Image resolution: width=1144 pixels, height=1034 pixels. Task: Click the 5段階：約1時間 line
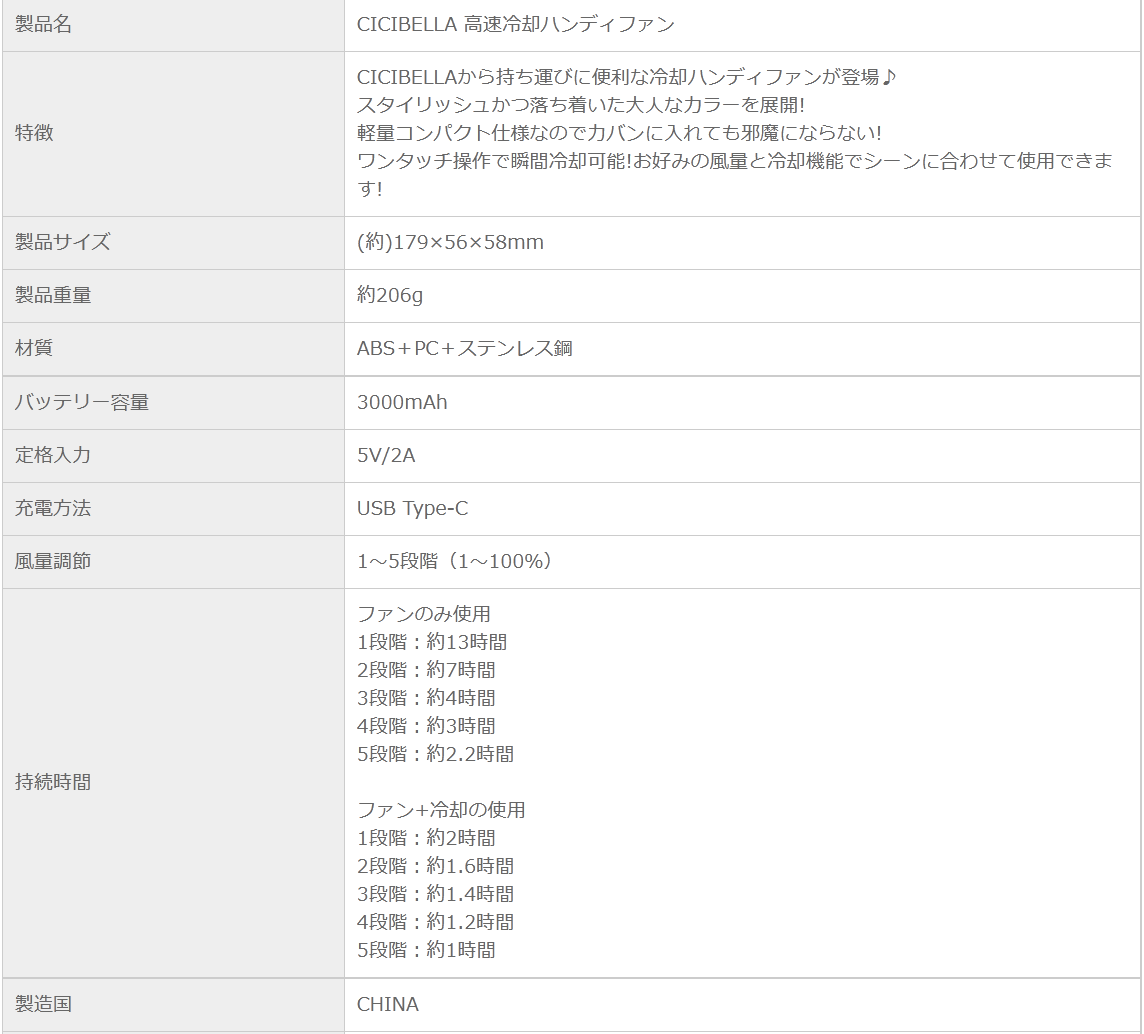coord(426,950)
